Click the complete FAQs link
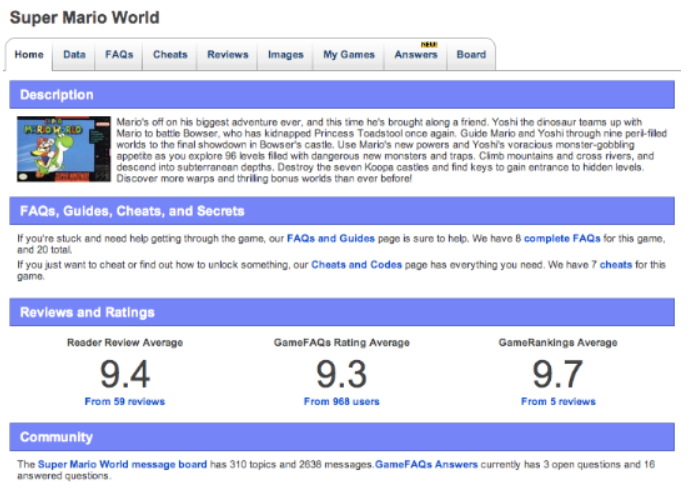The height and width of the screenshot is (490, 689). 560,239
